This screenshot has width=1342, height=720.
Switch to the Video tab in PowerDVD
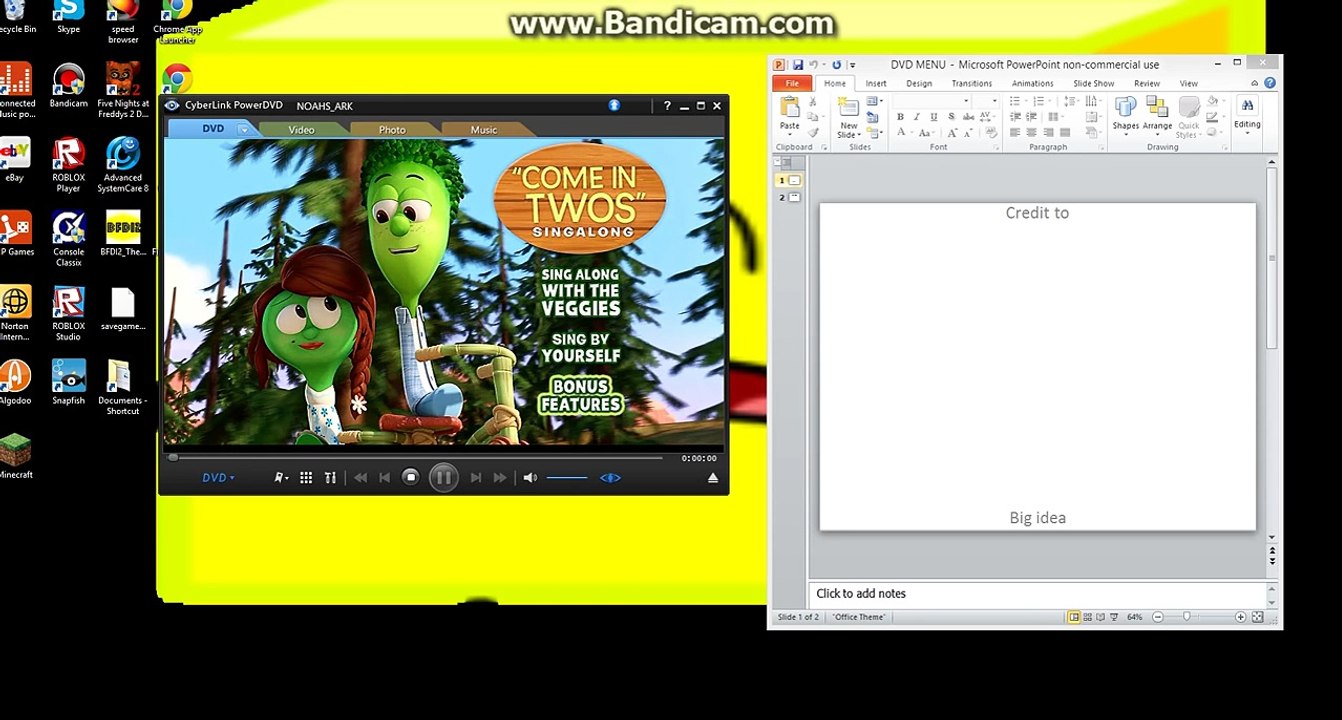301,129
